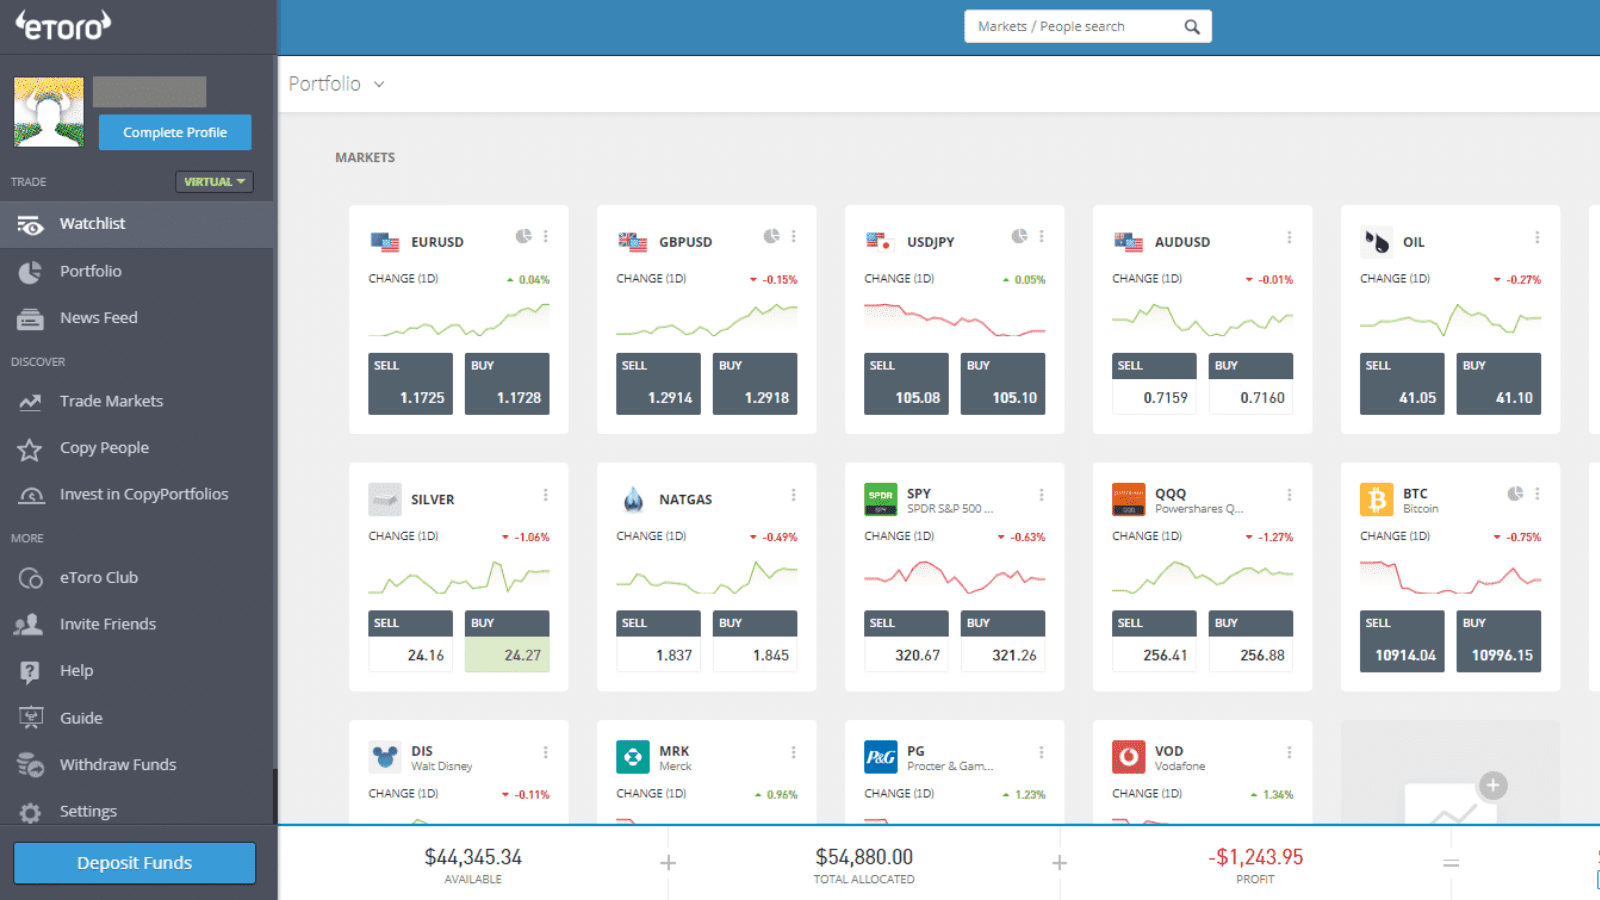Open the VIRTUAL account mode dropdown
1600x900 pixels.
click(x=214, y=182)
